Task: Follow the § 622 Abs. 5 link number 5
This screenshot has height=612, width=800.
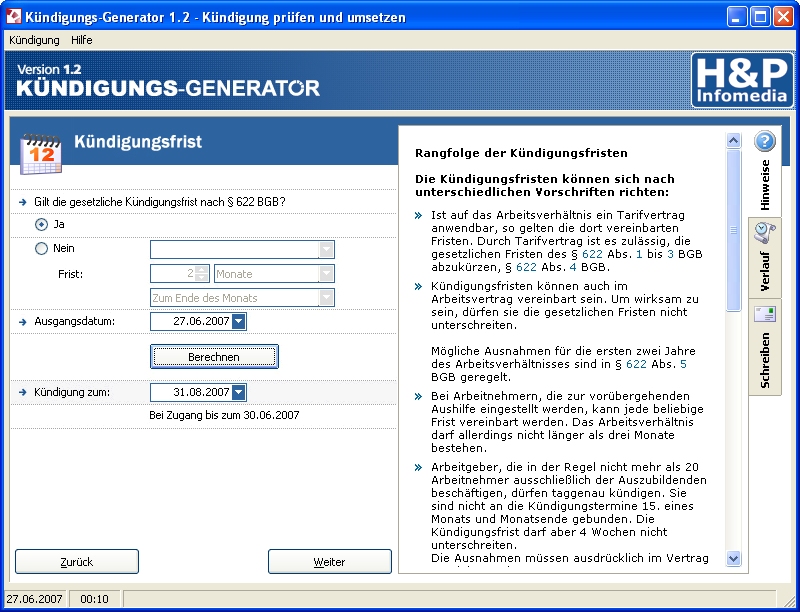Action: point(683,364)
